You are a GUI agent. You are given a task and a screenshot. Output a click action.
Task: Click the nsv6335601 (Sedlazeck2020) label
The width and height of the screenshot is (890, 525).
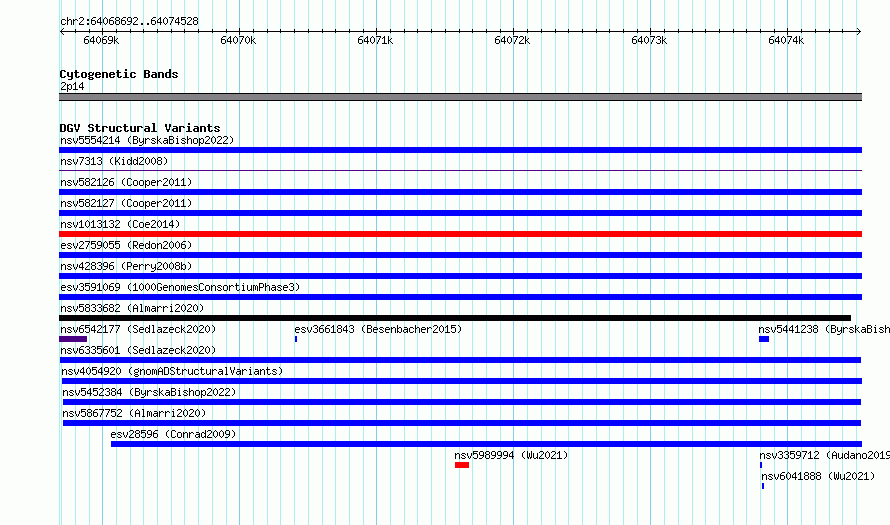[138, 350]
